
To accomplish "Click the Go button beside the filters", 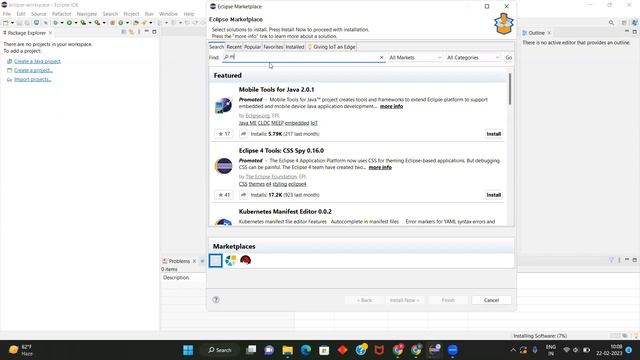I will [509, 58].
